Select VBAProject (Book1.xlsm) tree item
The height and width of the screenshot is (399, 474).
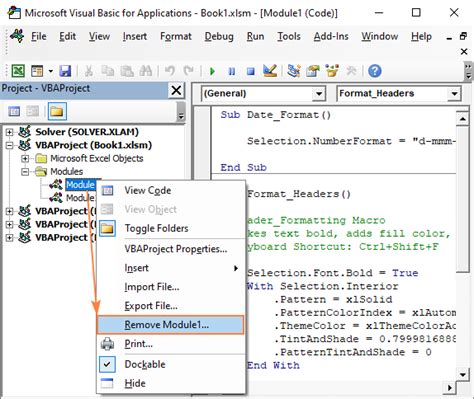(93, 145)
